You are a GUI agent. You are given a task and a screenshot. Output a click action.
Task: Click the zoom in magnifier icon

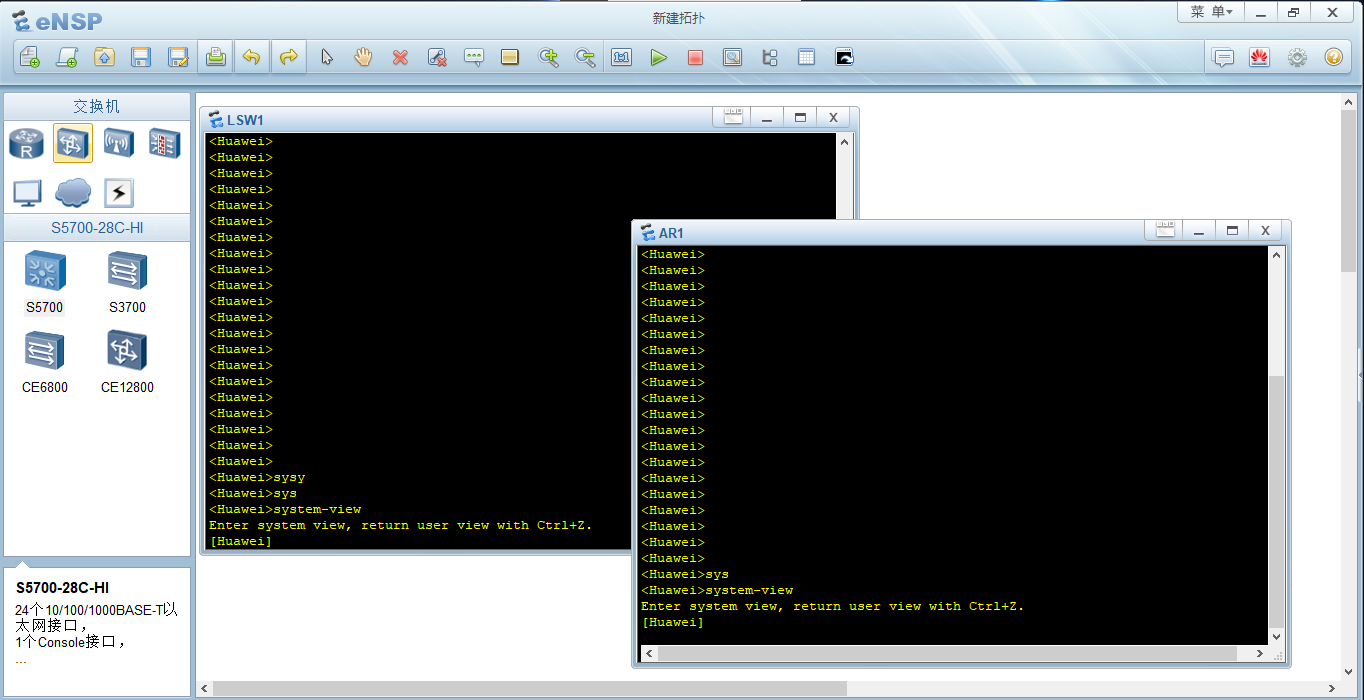click(548, 58)
